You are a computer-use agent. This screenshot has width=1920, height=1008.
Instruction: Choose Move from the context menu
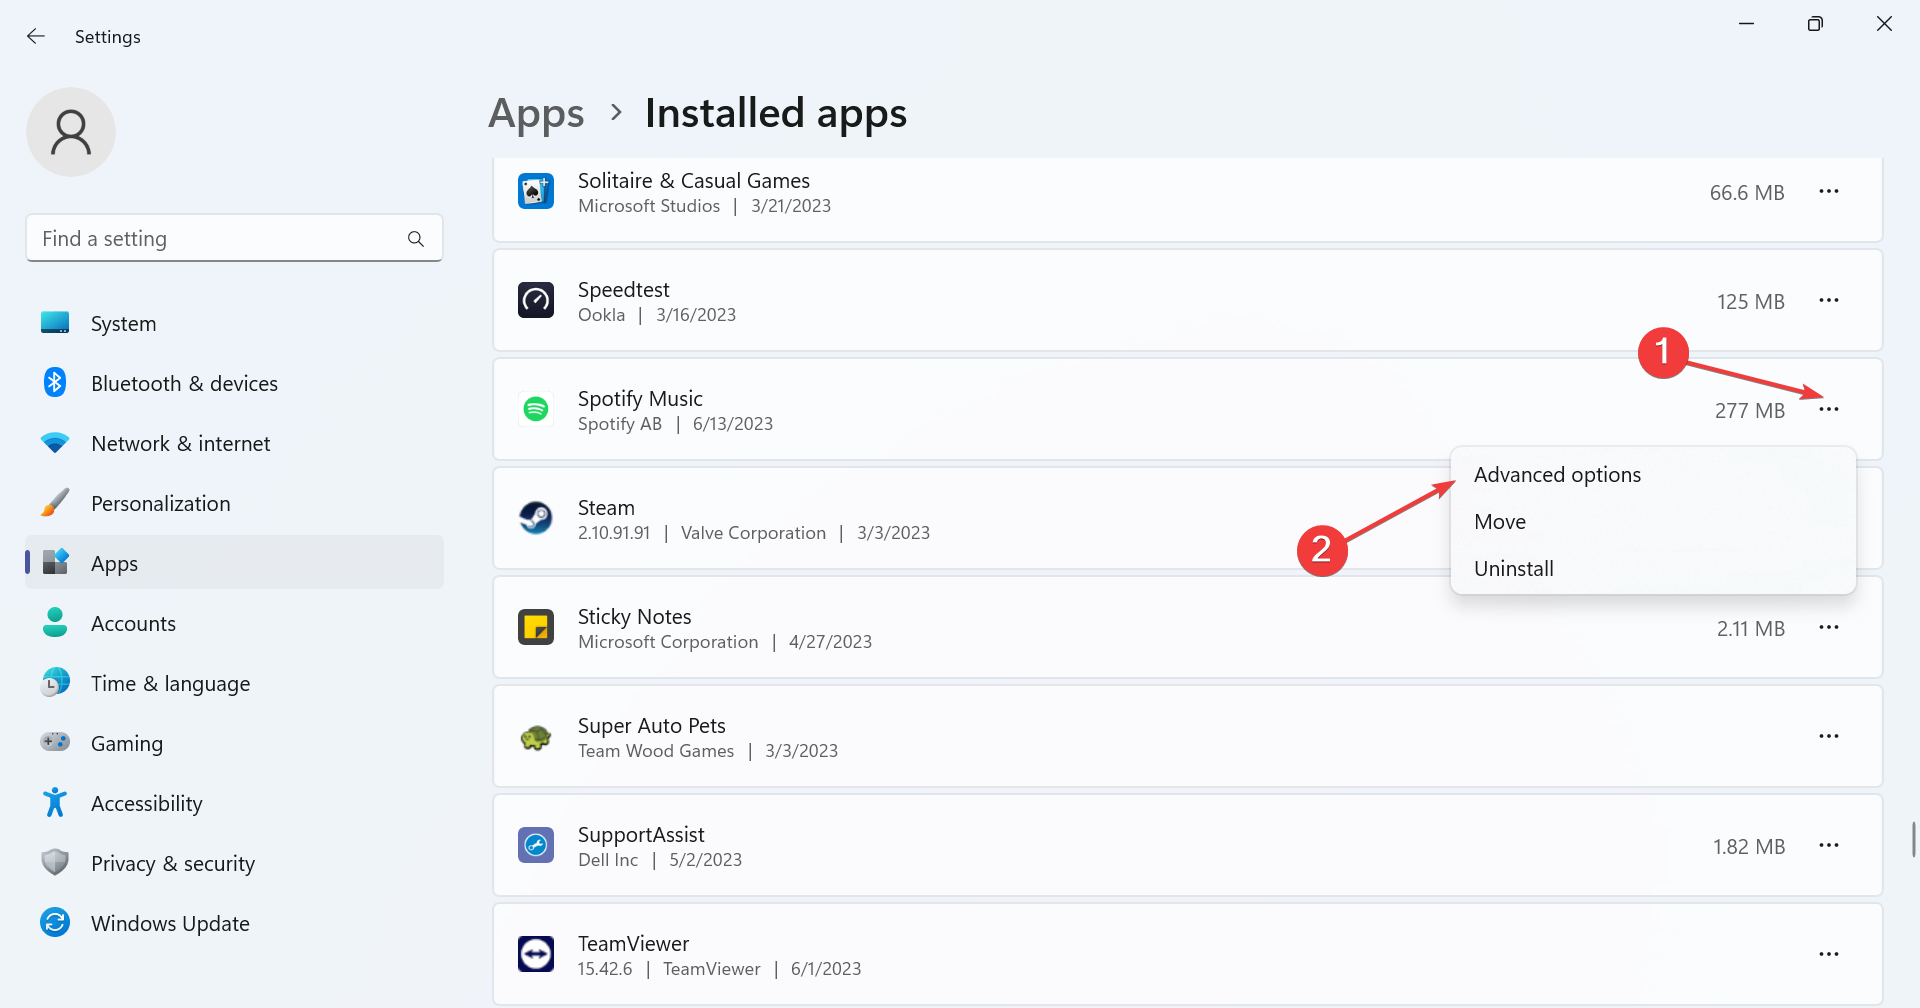pyautogui.click(x=1653, y=522)
